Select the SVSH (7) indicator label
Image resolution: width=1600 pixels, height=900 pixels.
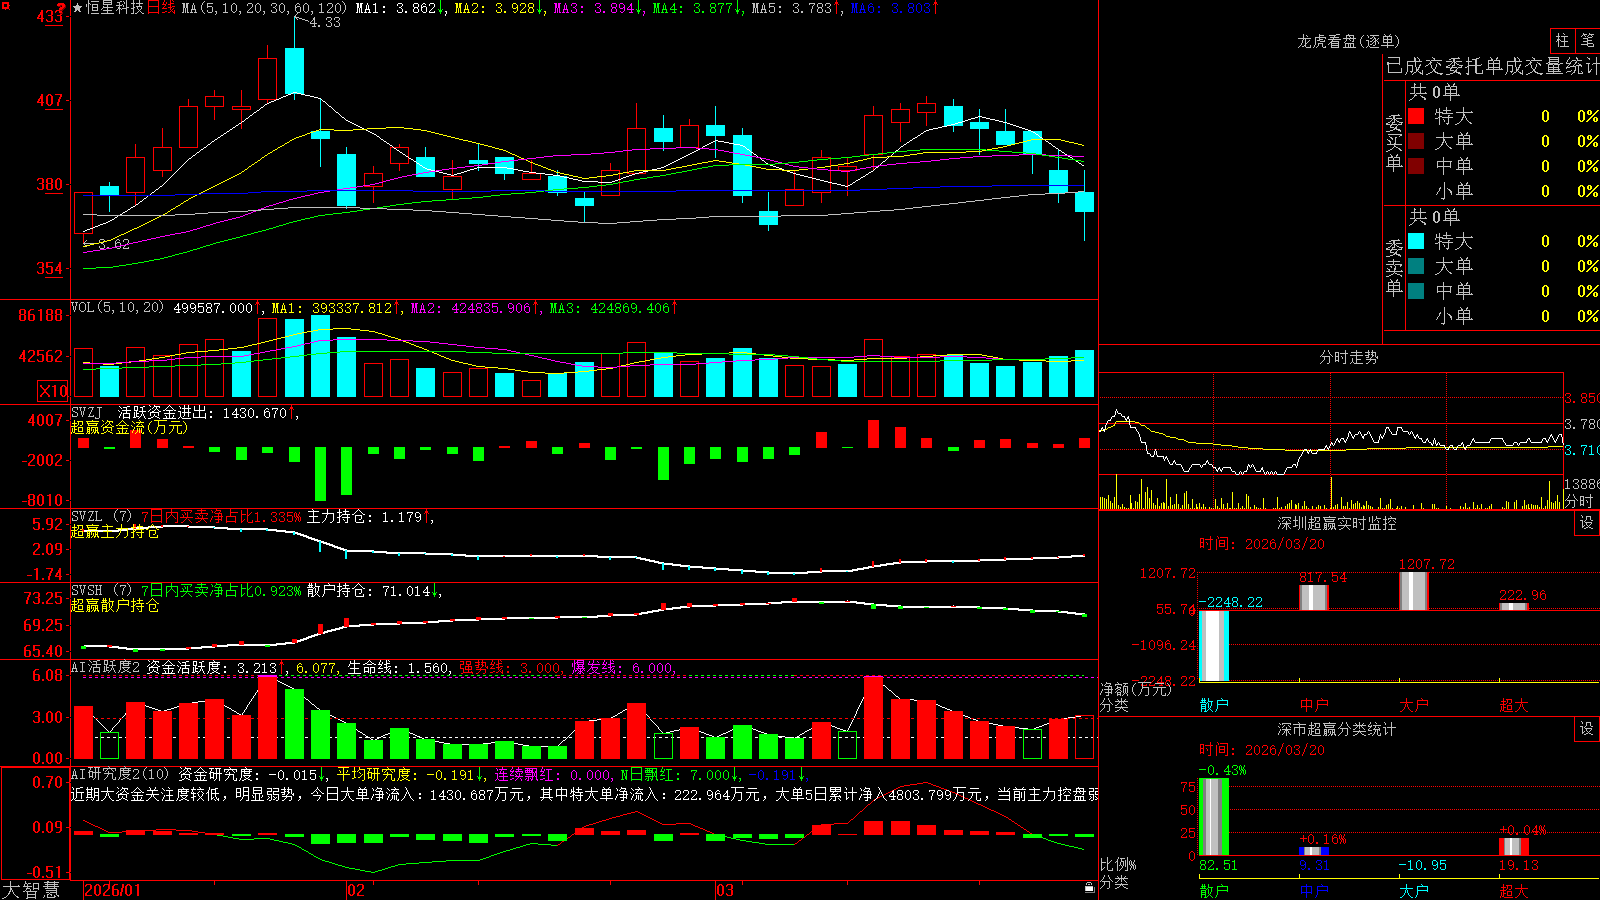[101, 591]
